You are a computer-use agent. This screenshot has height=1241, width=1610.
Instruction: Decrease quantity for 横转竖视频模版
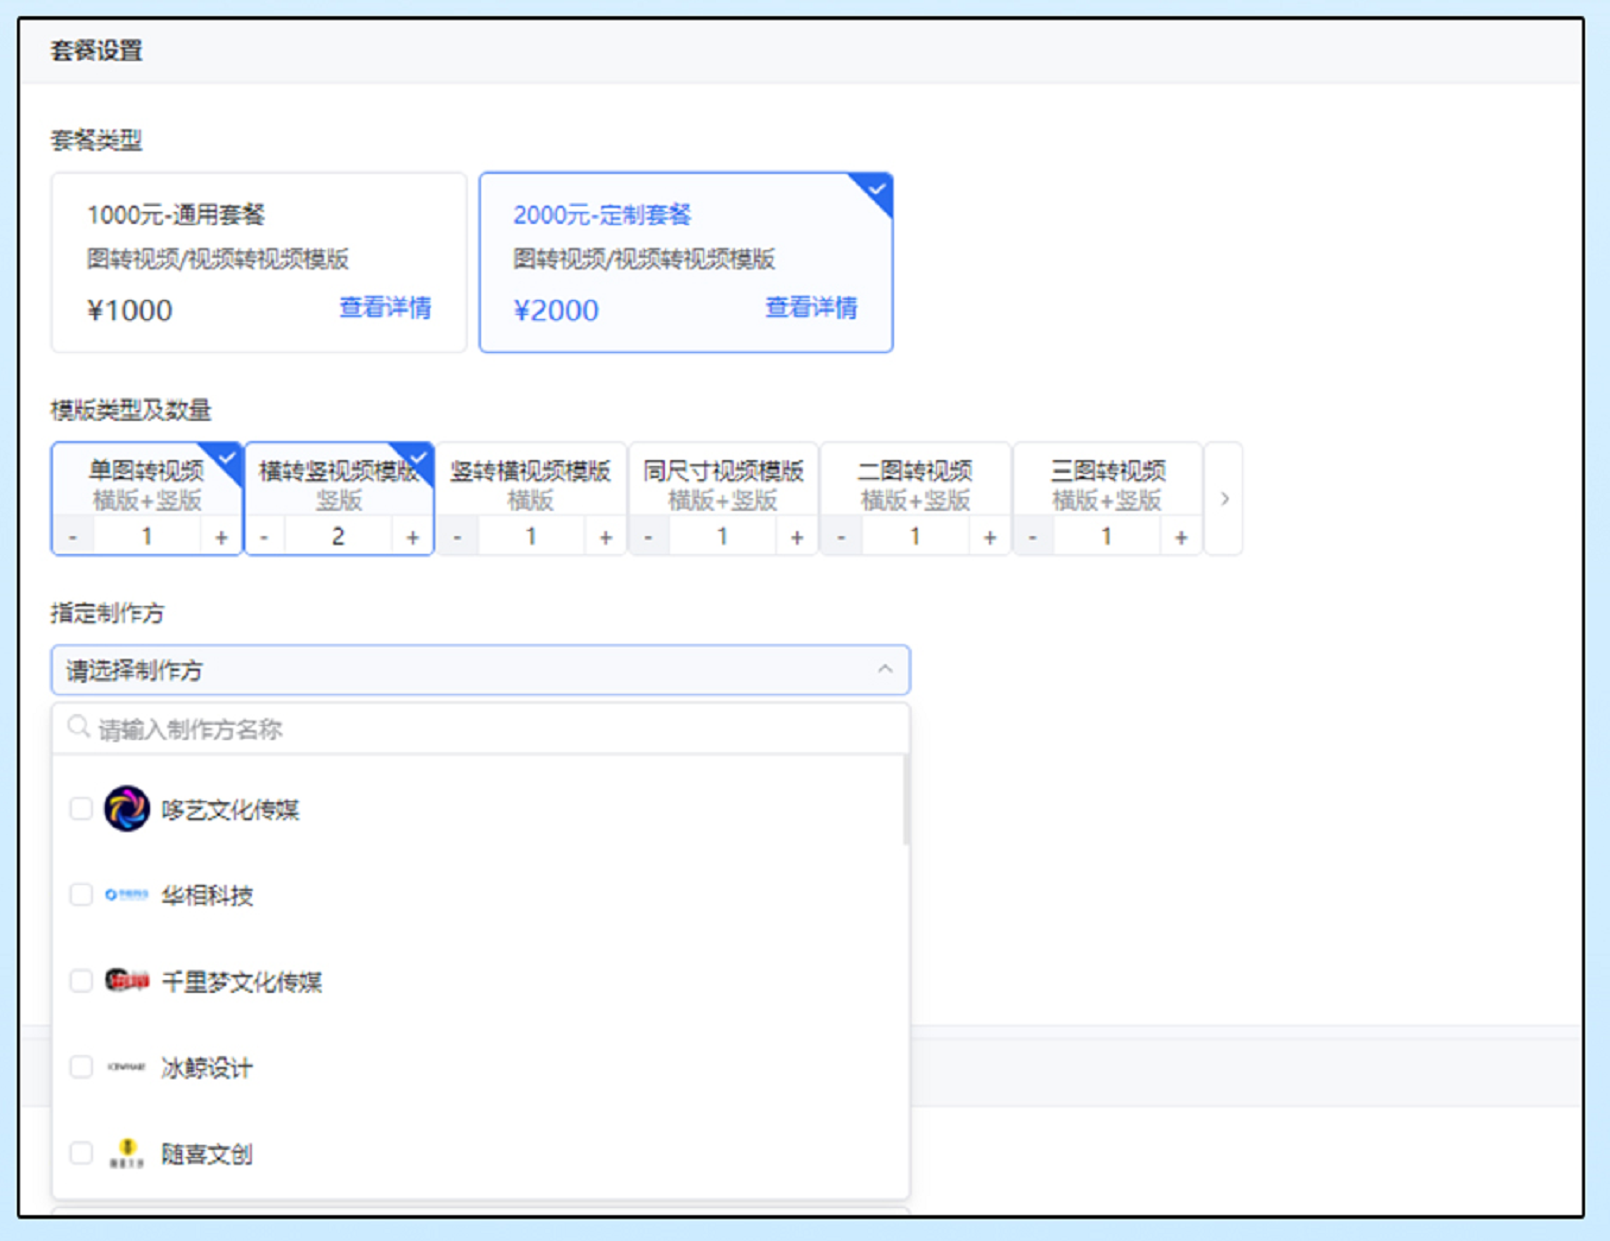pyautogui.click(x=265, y=537)
